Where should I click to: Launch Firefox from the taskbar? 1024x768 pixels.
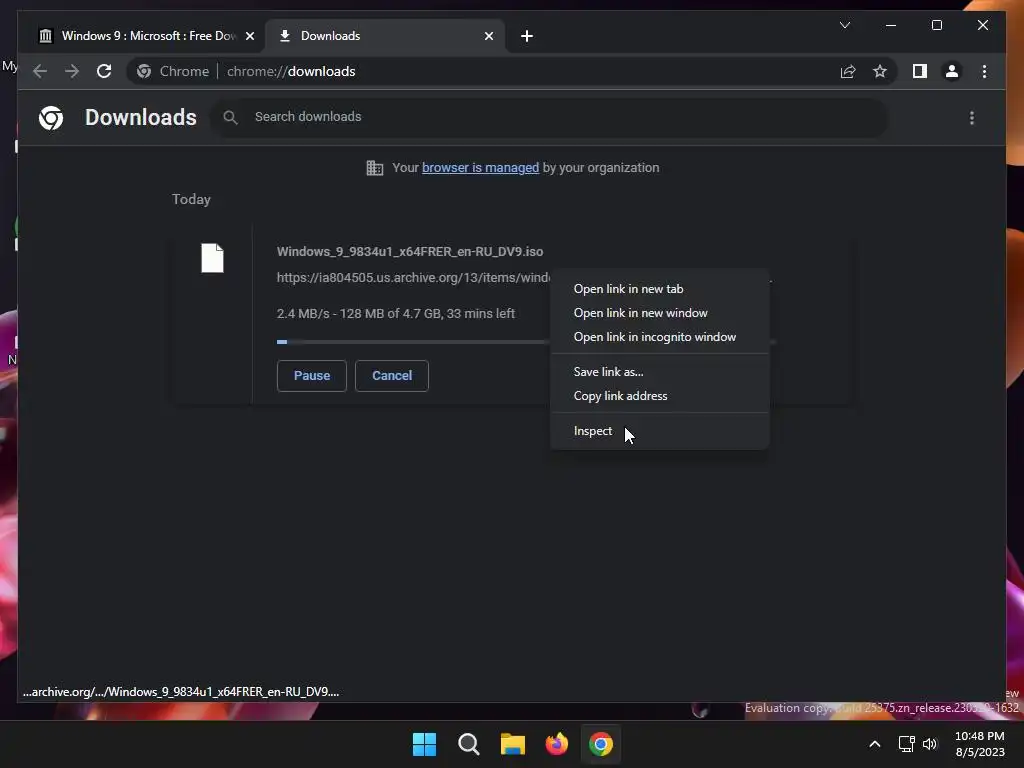(556, 744)
